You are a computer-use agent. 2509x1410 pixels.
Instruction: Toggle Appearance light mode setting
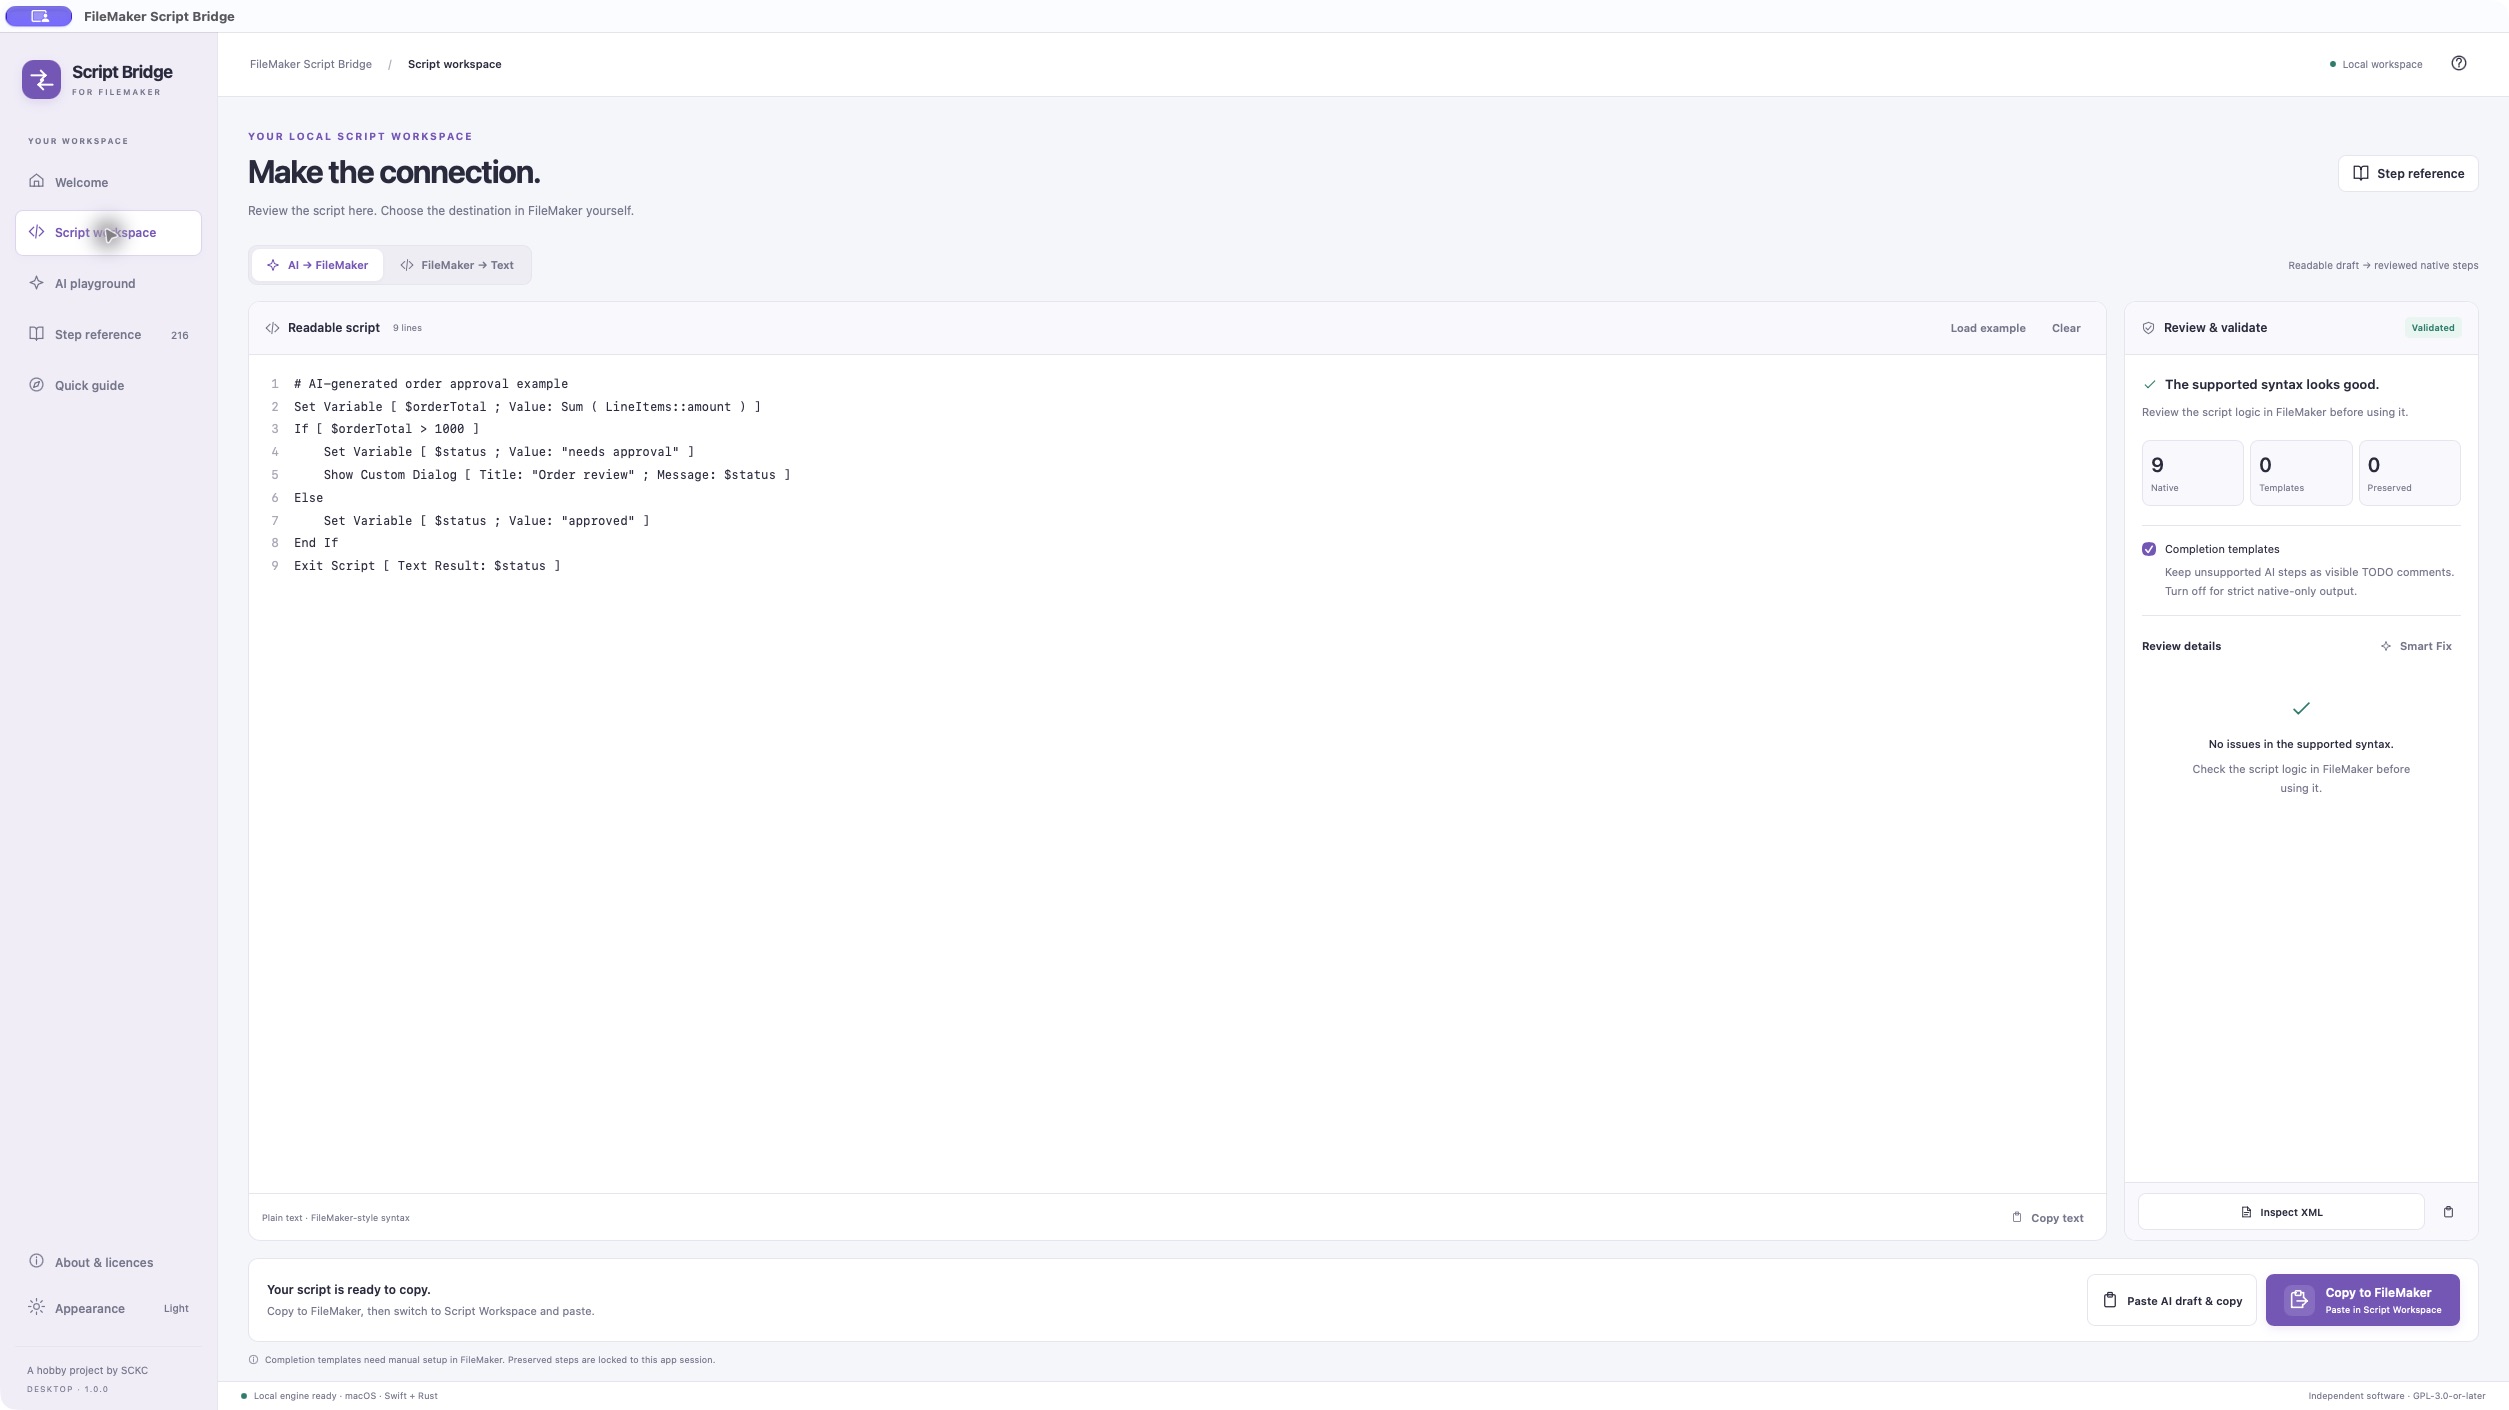click(x=108, y=1308)
